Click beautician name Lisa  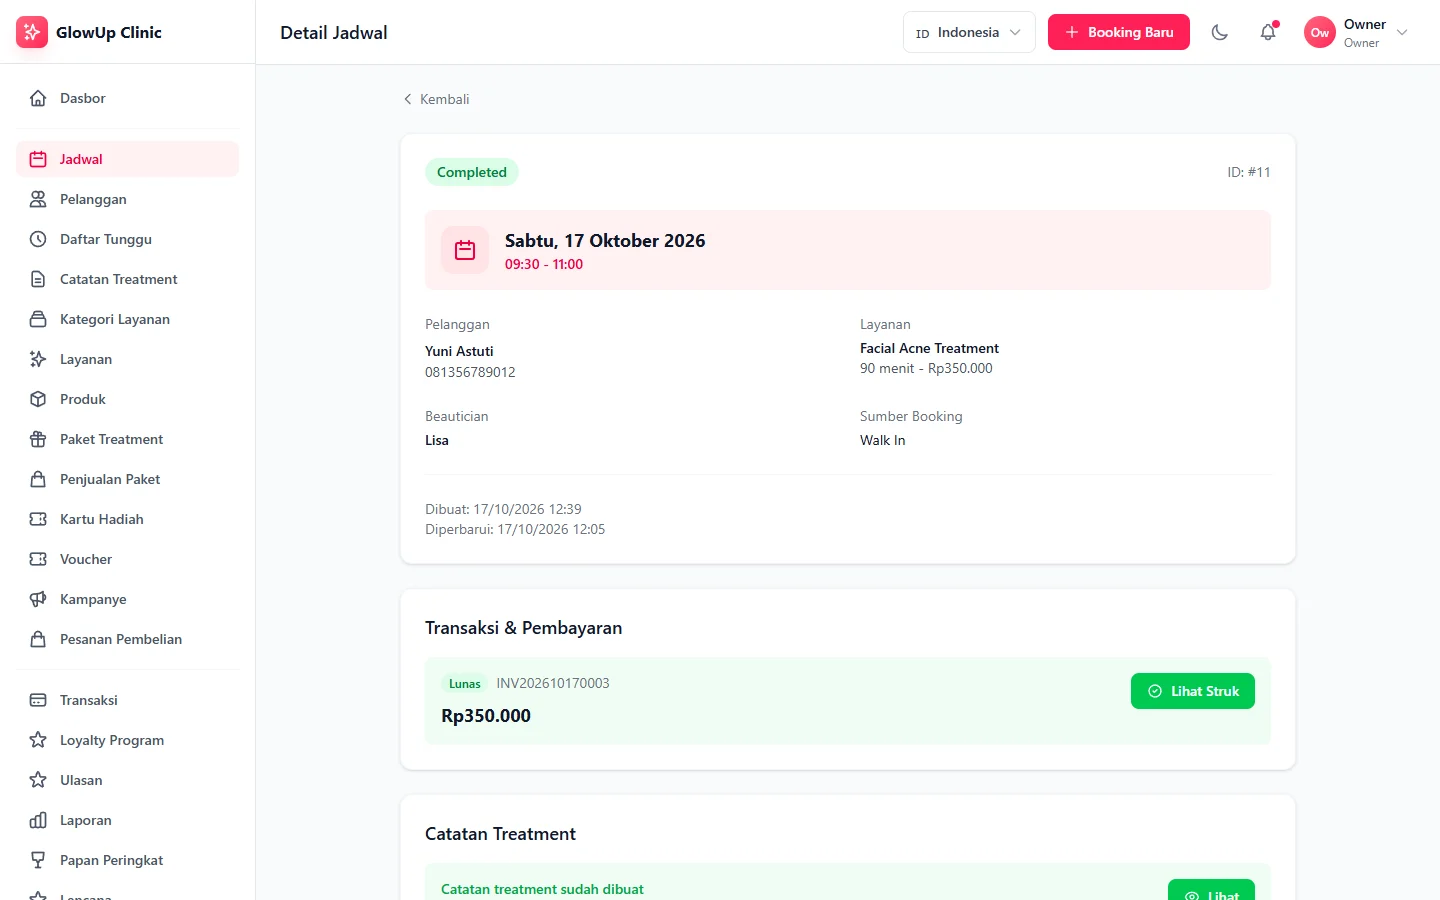click(437, 440)
